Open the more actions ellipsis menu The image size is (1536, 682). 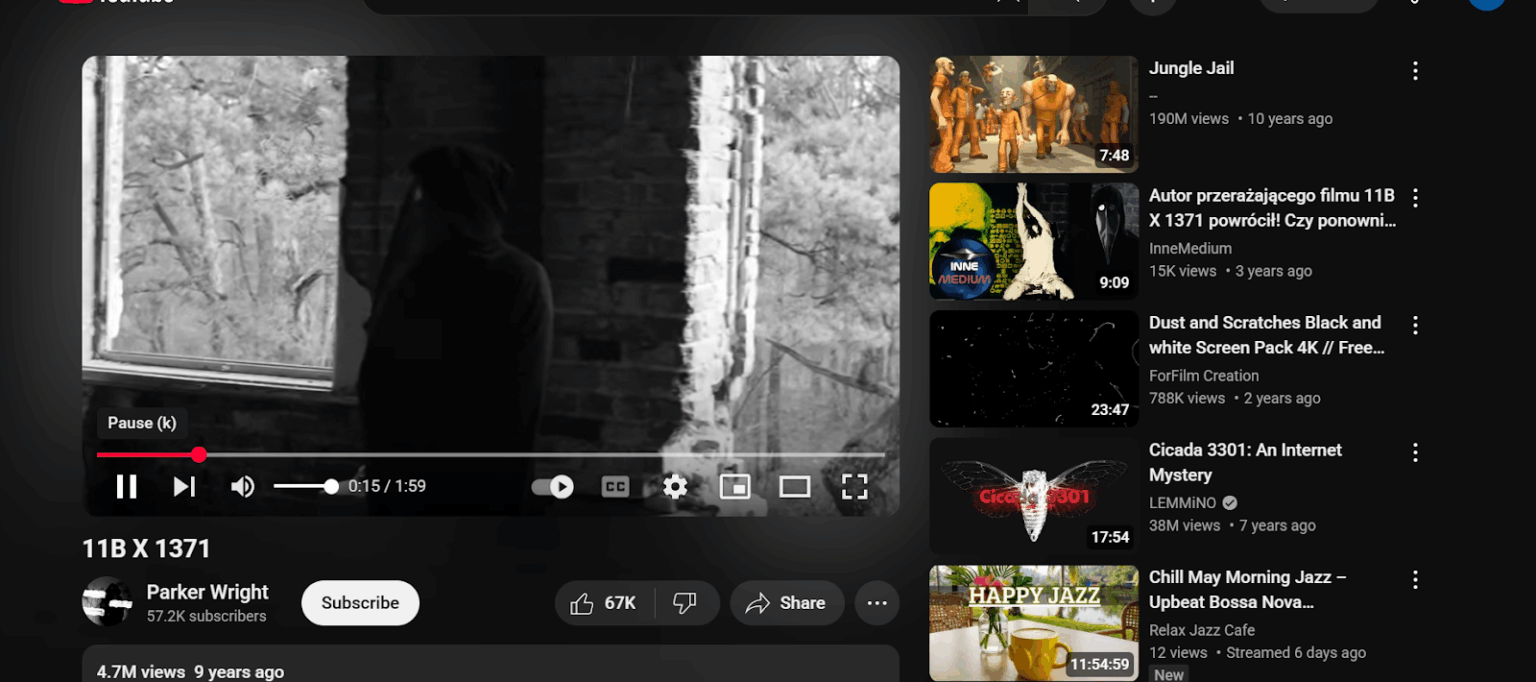[877, 603]
